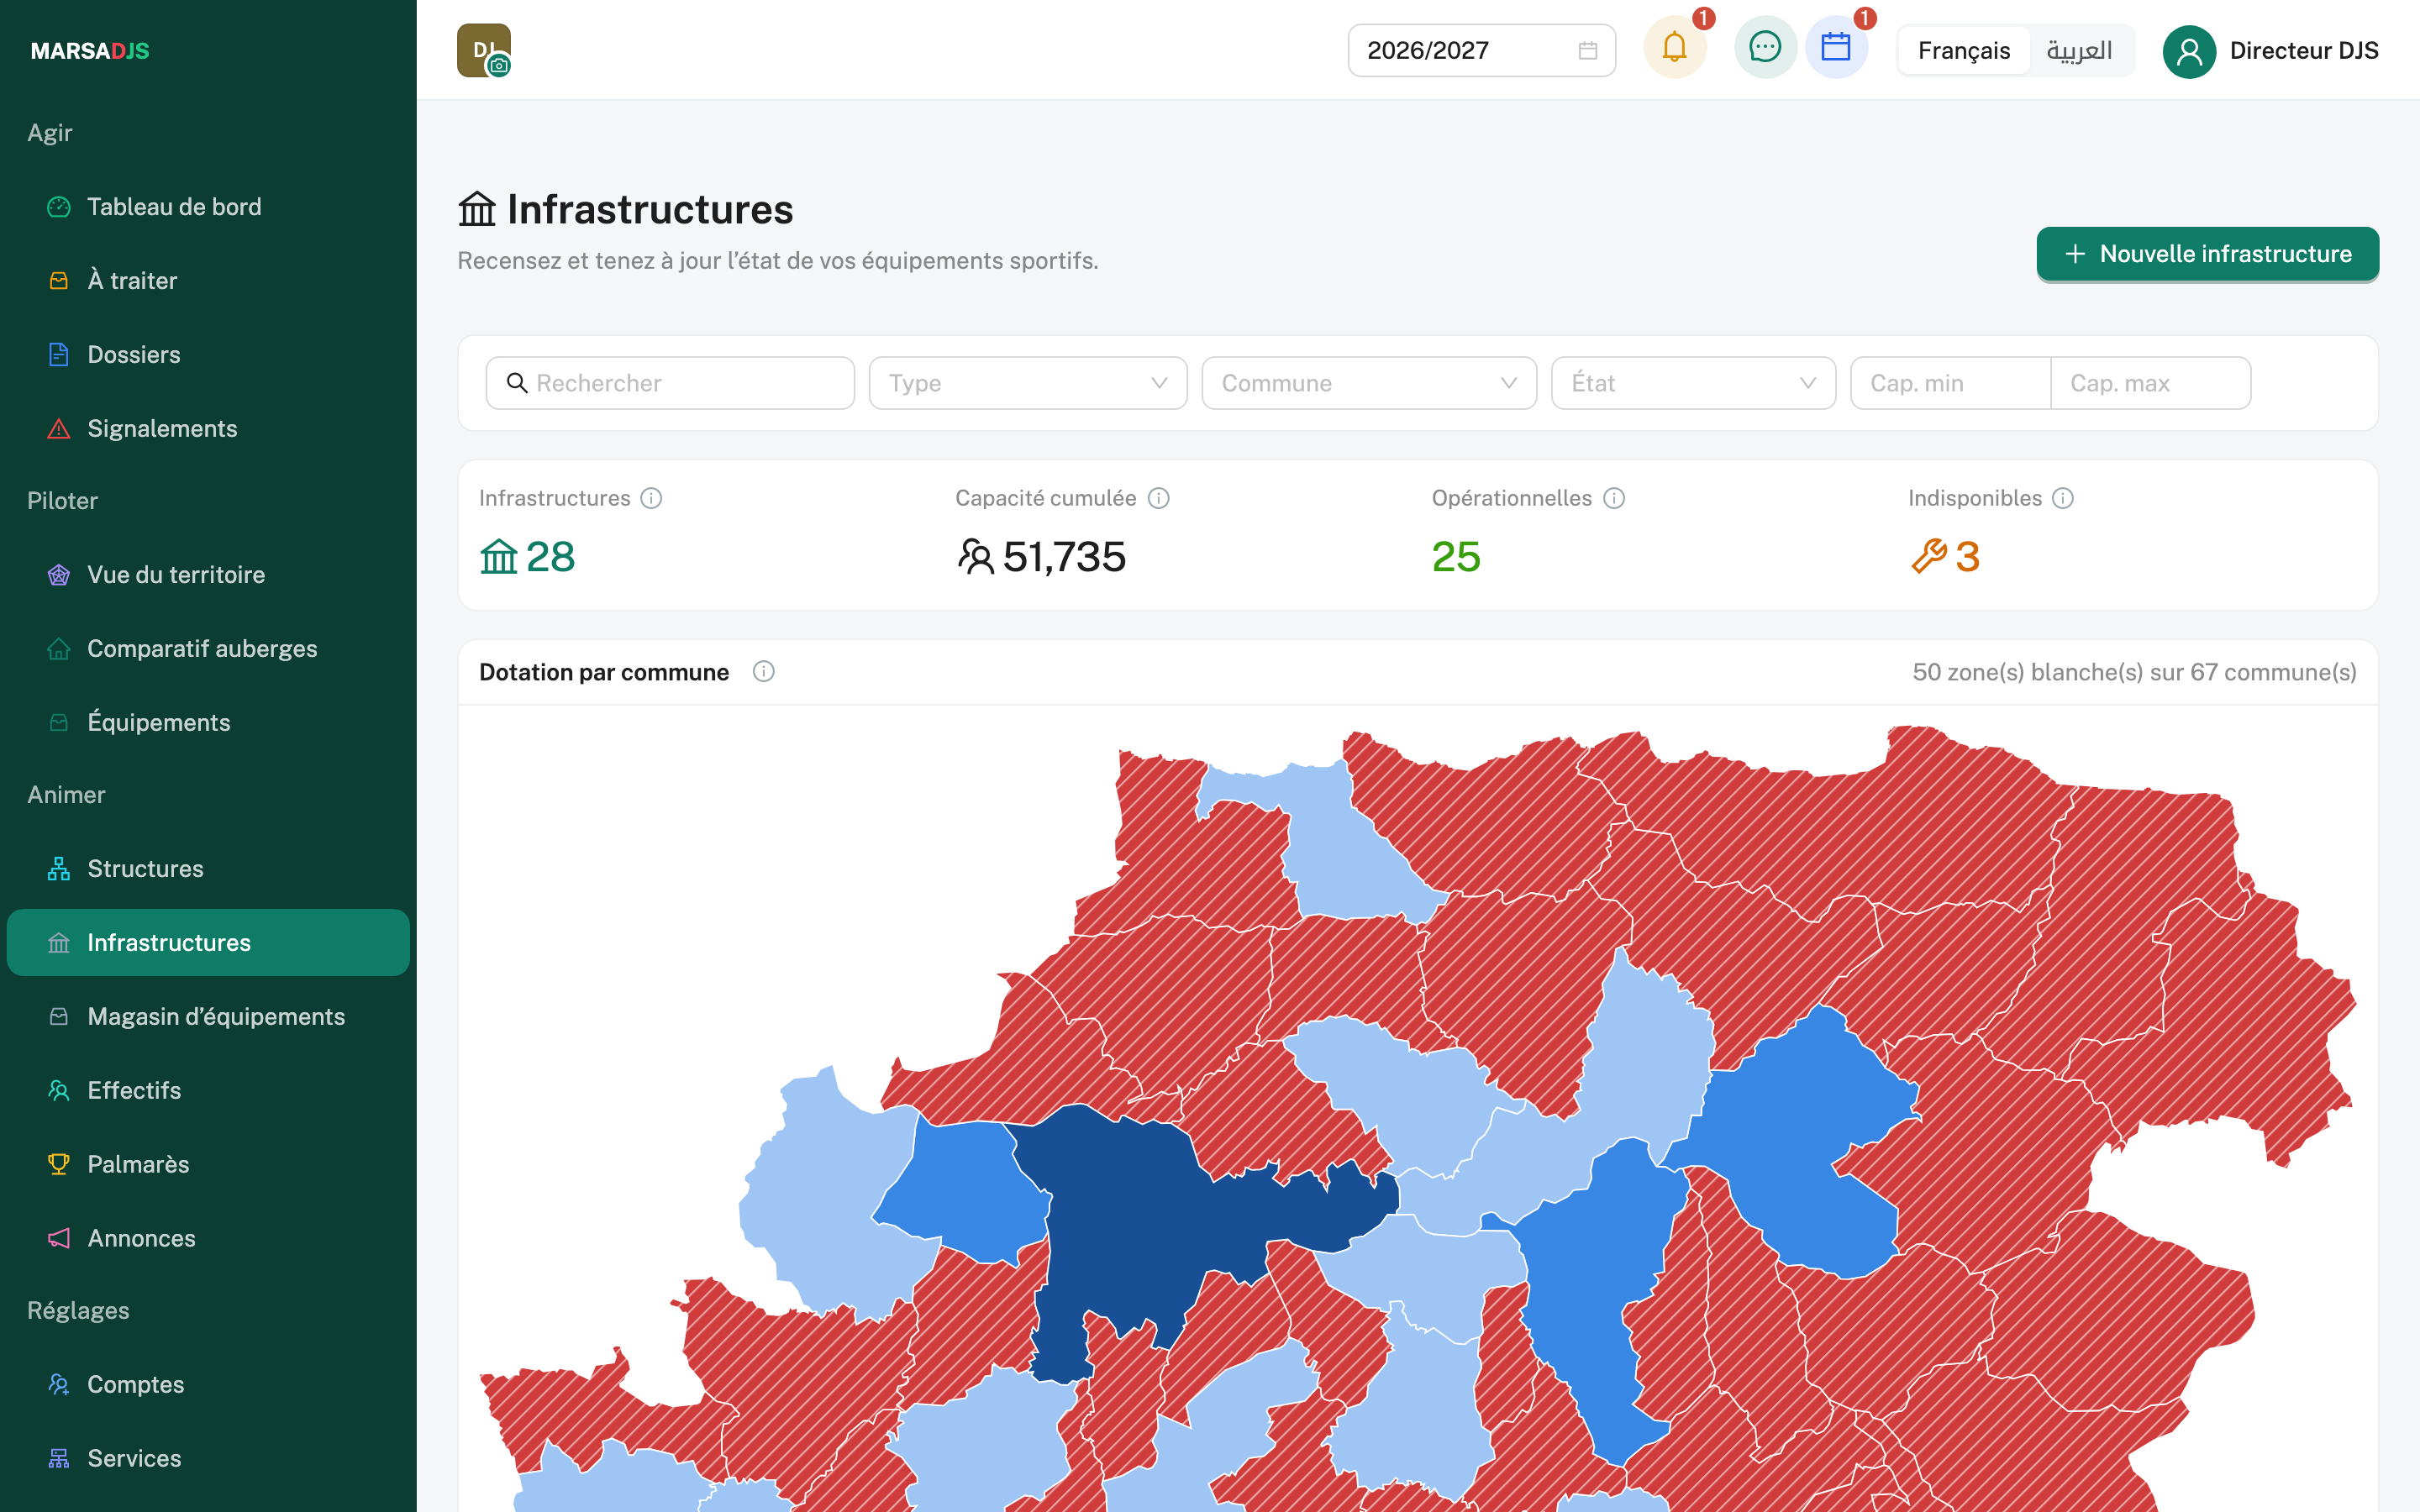2420x1512 pixels.
Task: Open the calendar icon in the header
Action: (x=1836, y=48)
